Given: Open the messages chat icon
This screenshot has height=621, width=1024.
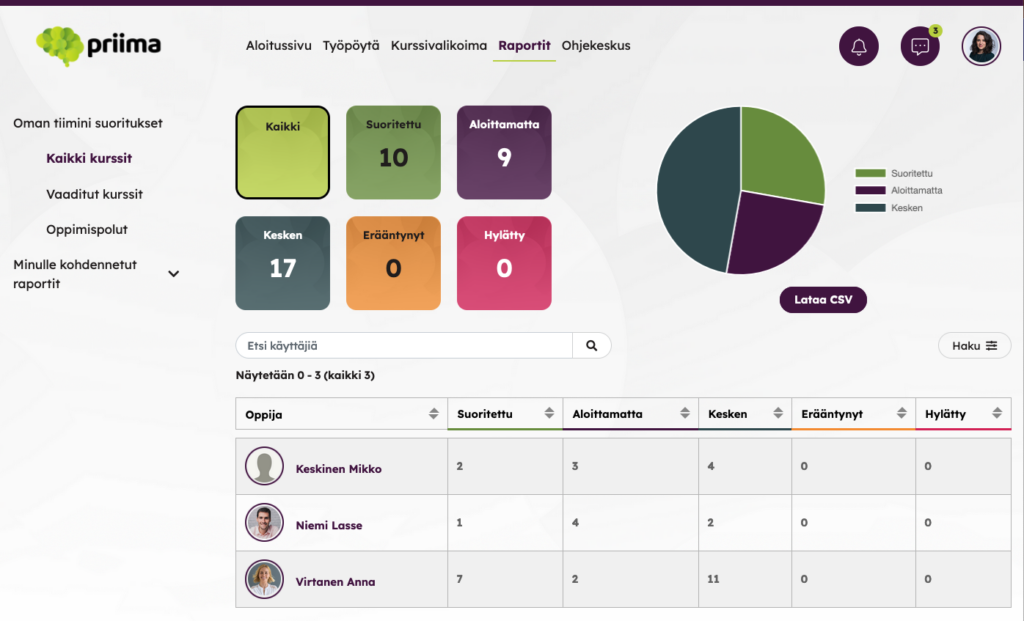Looking at the screenshot, I should (920, 46).
